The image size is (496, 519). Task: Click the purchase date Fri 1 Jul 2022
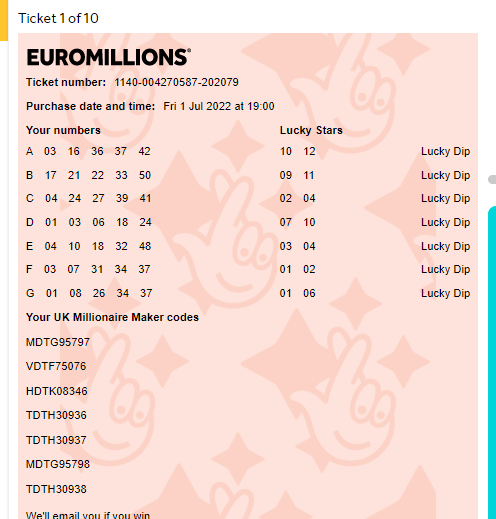[x=197, y=106]
